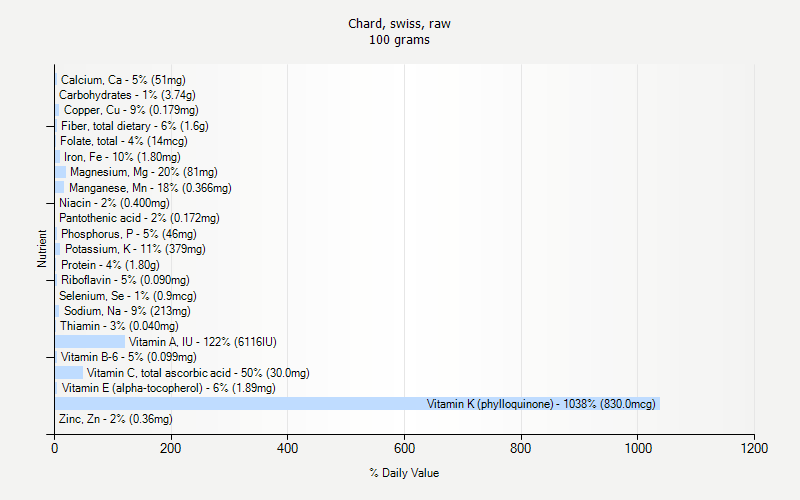Screen dimensions: 800x500
Task: Click the 'Iron, Fe - 10% (1.80mg)' label
Action: coord(122,157)
